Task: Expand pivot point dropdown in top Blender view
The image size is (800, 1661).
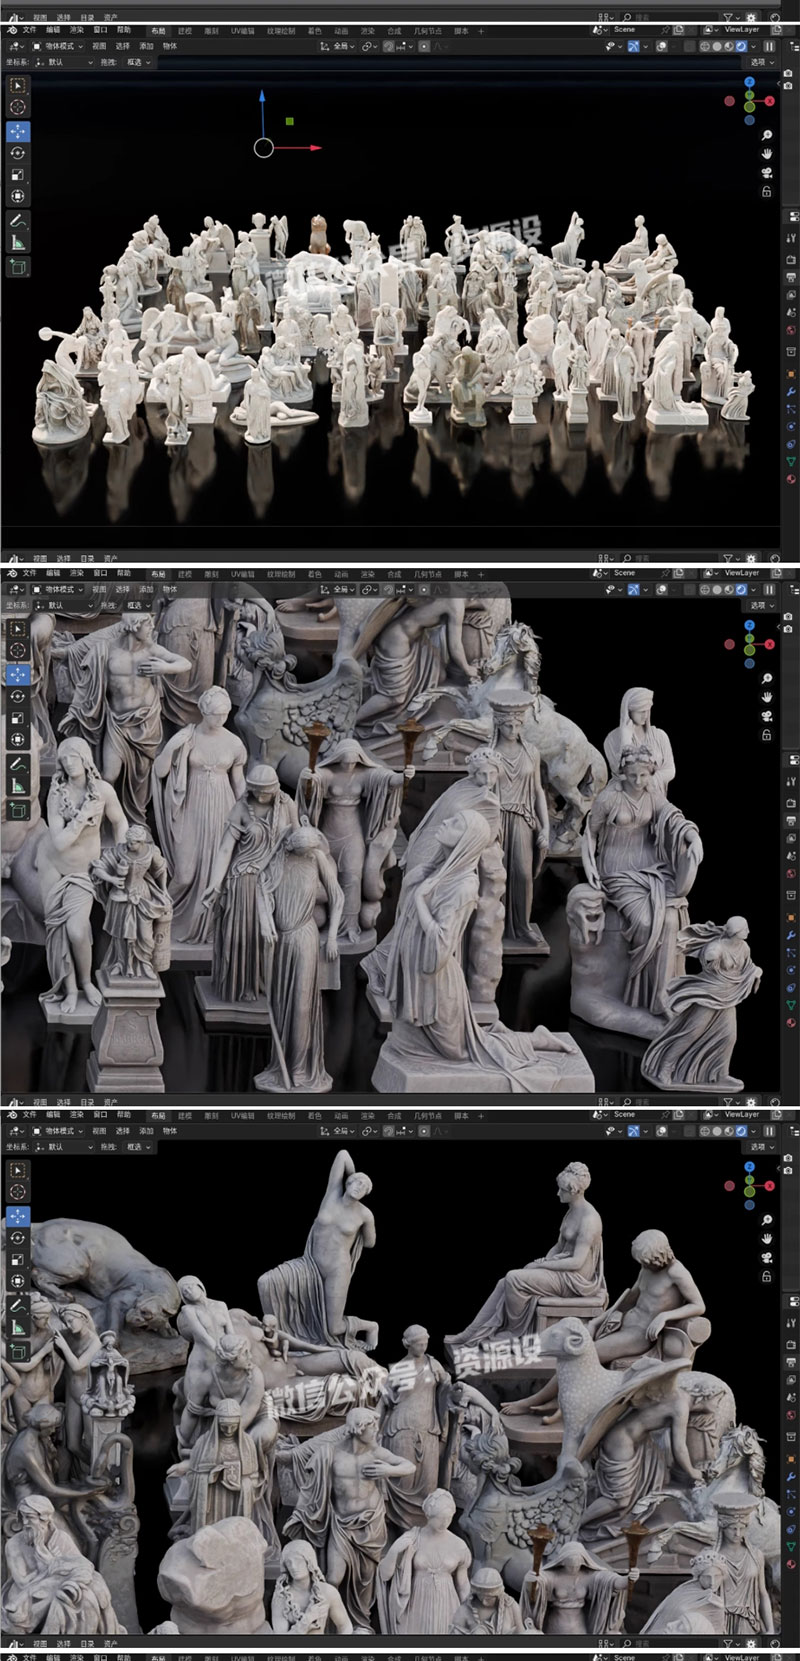Action: pyautogui.click(x=369, y=46)
